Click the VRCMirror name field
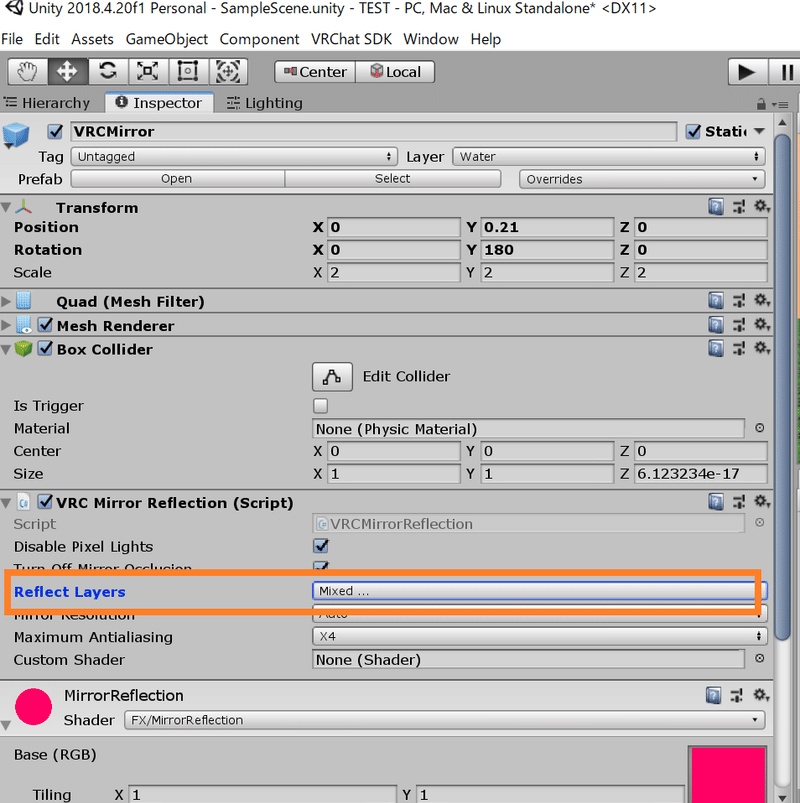The width and height of the screenshot is (800, 803). [373, 132]
